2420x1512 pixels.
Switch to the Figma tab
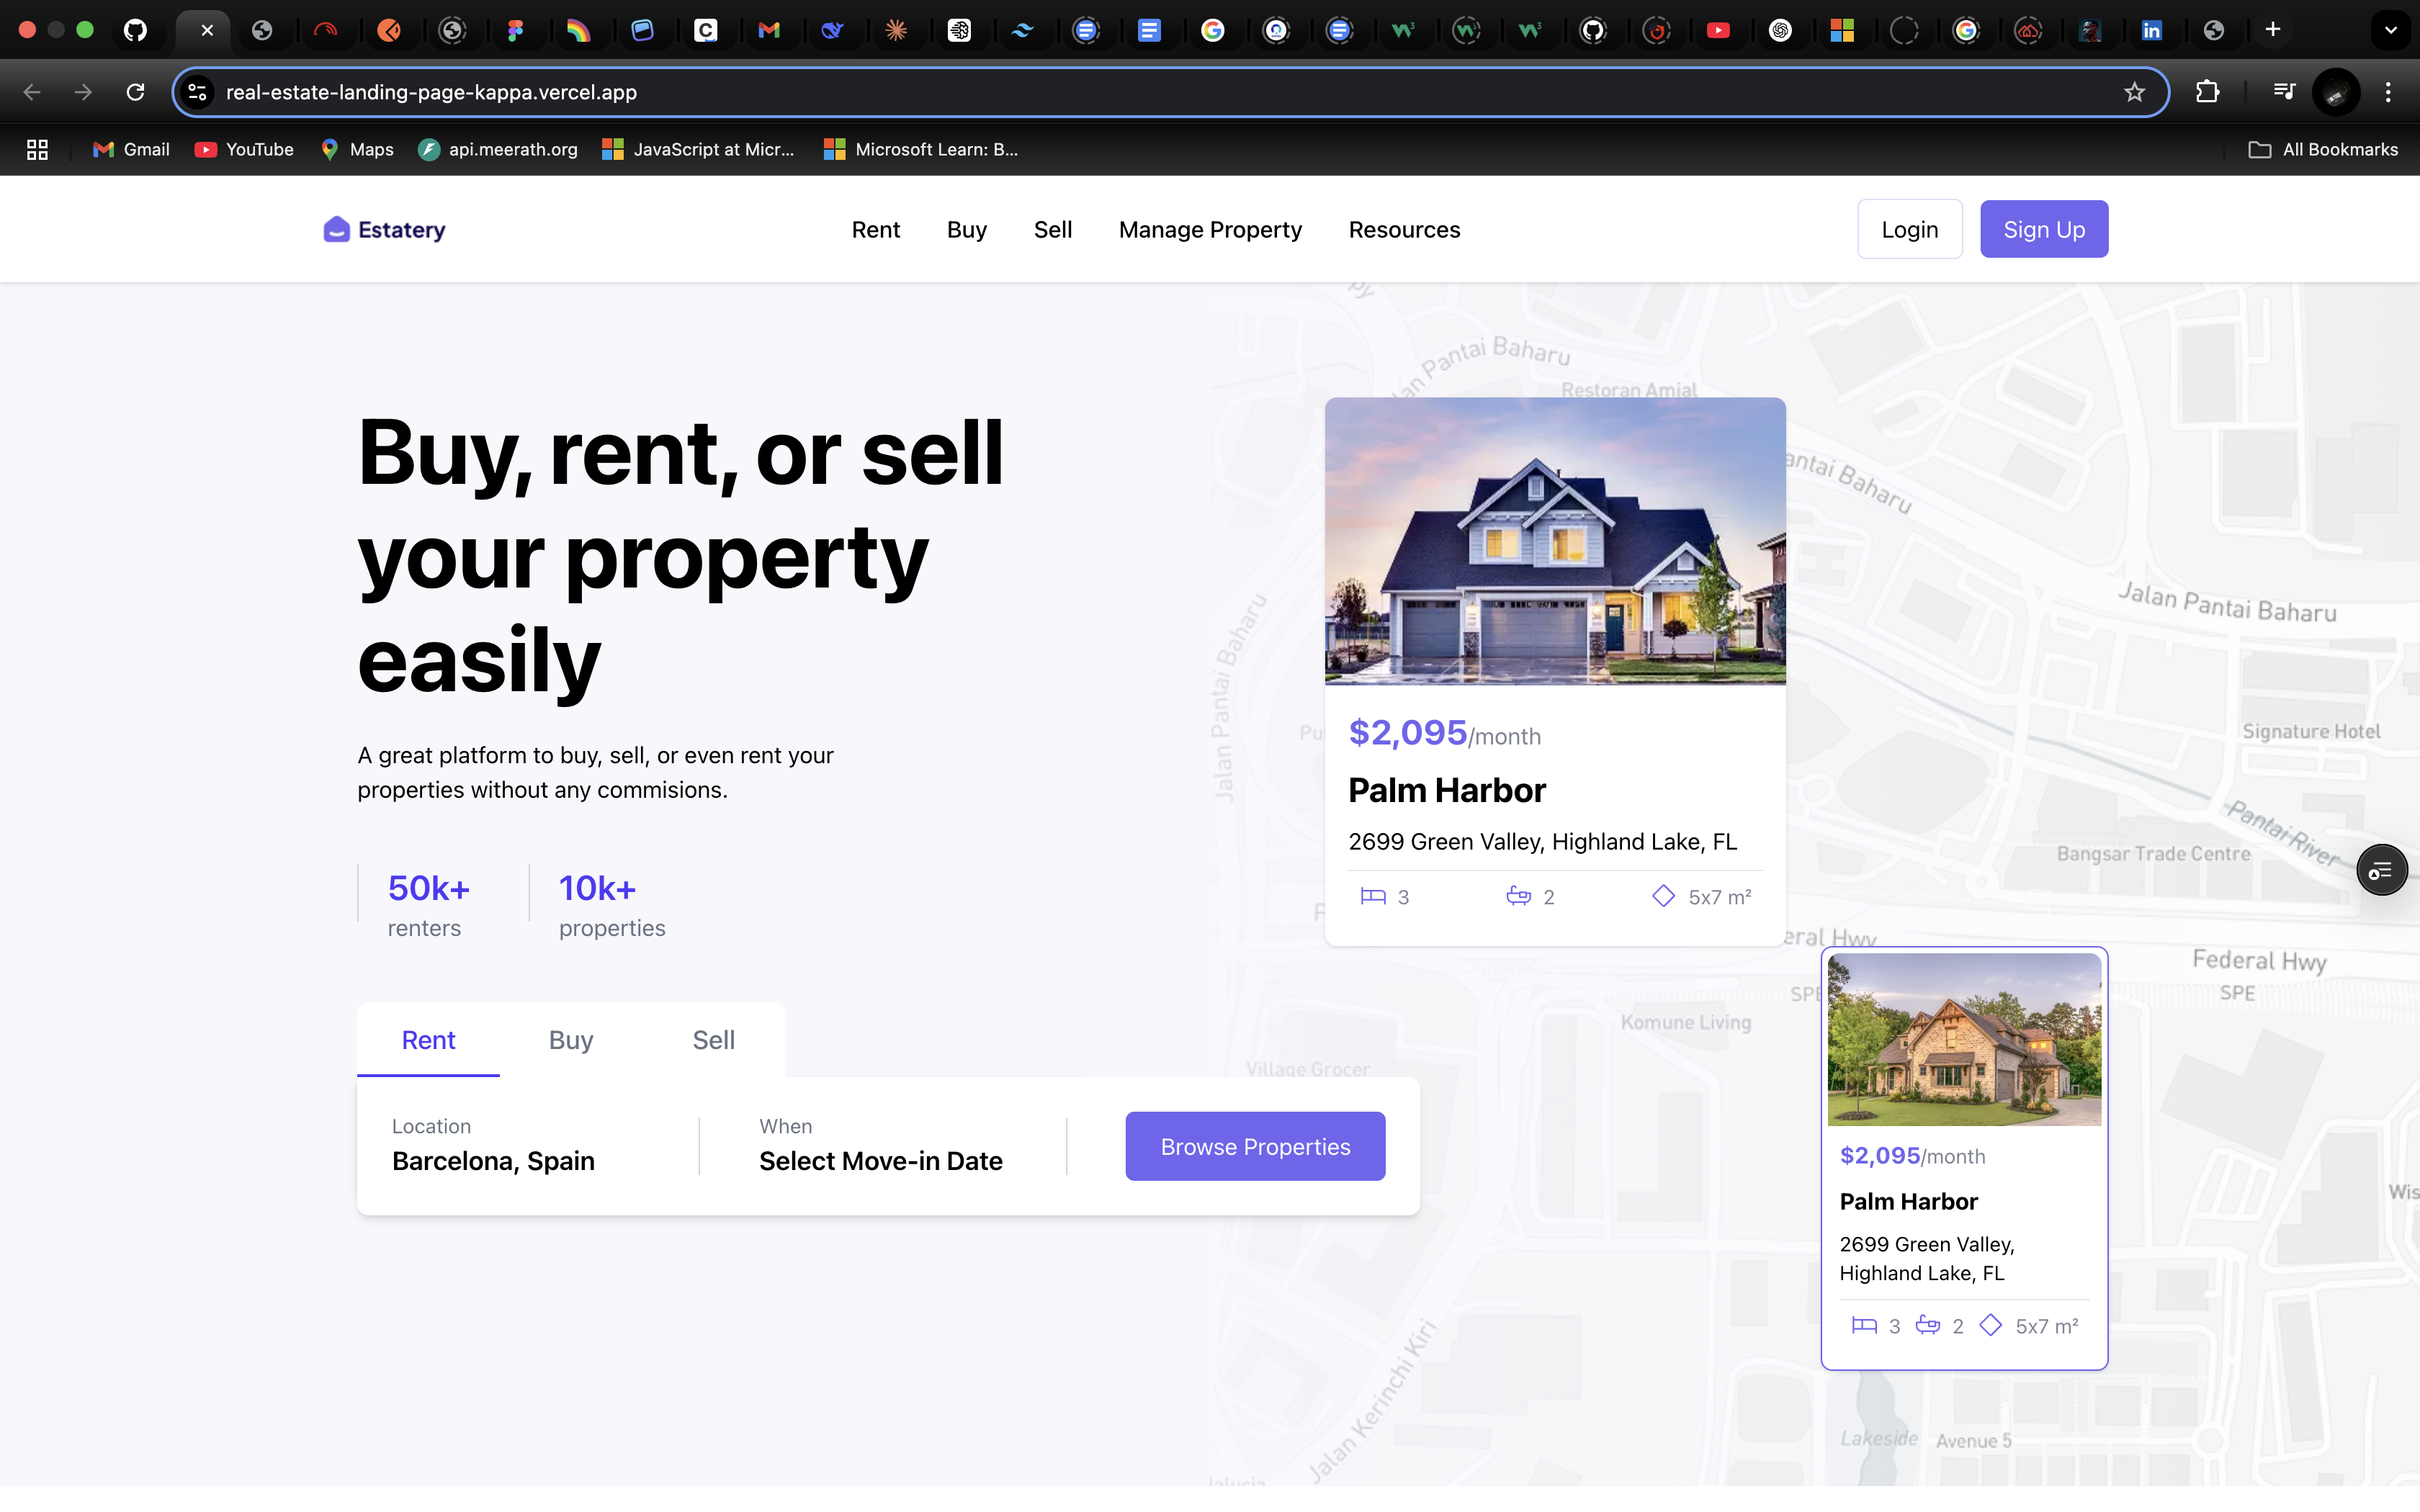[x=516, y=30]
